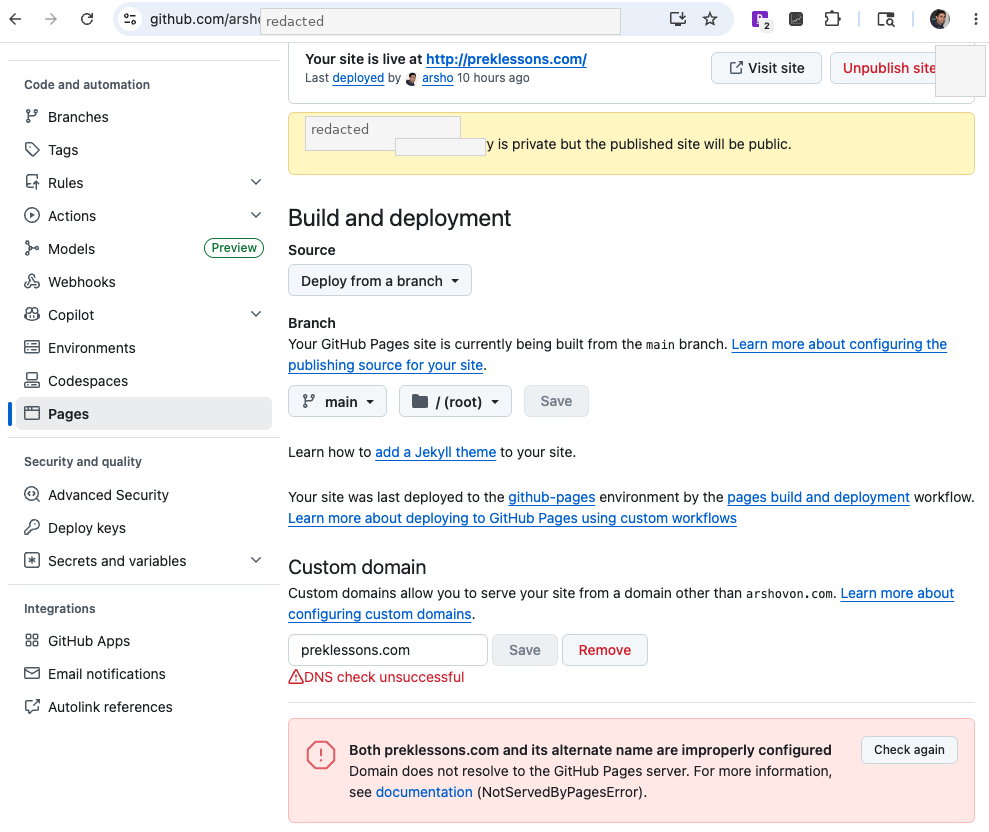Open the / (root) folder dropdown
989x832 pixels.
(455, 401)
